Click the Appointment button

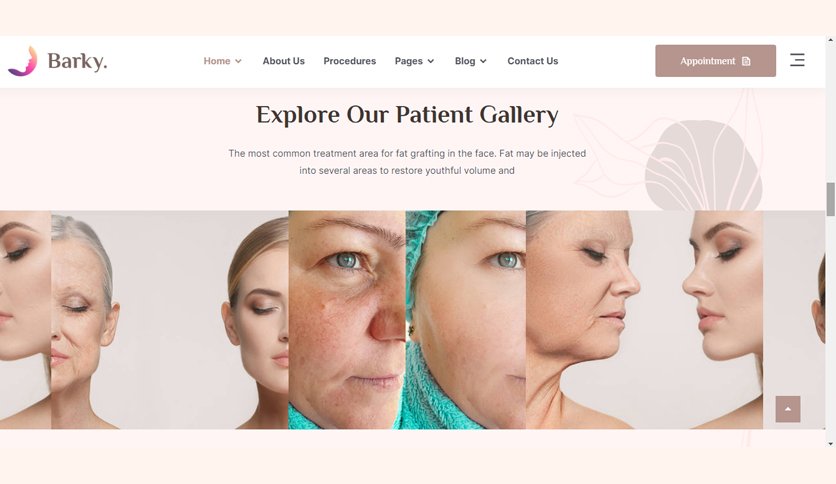[x=715, y=61]
